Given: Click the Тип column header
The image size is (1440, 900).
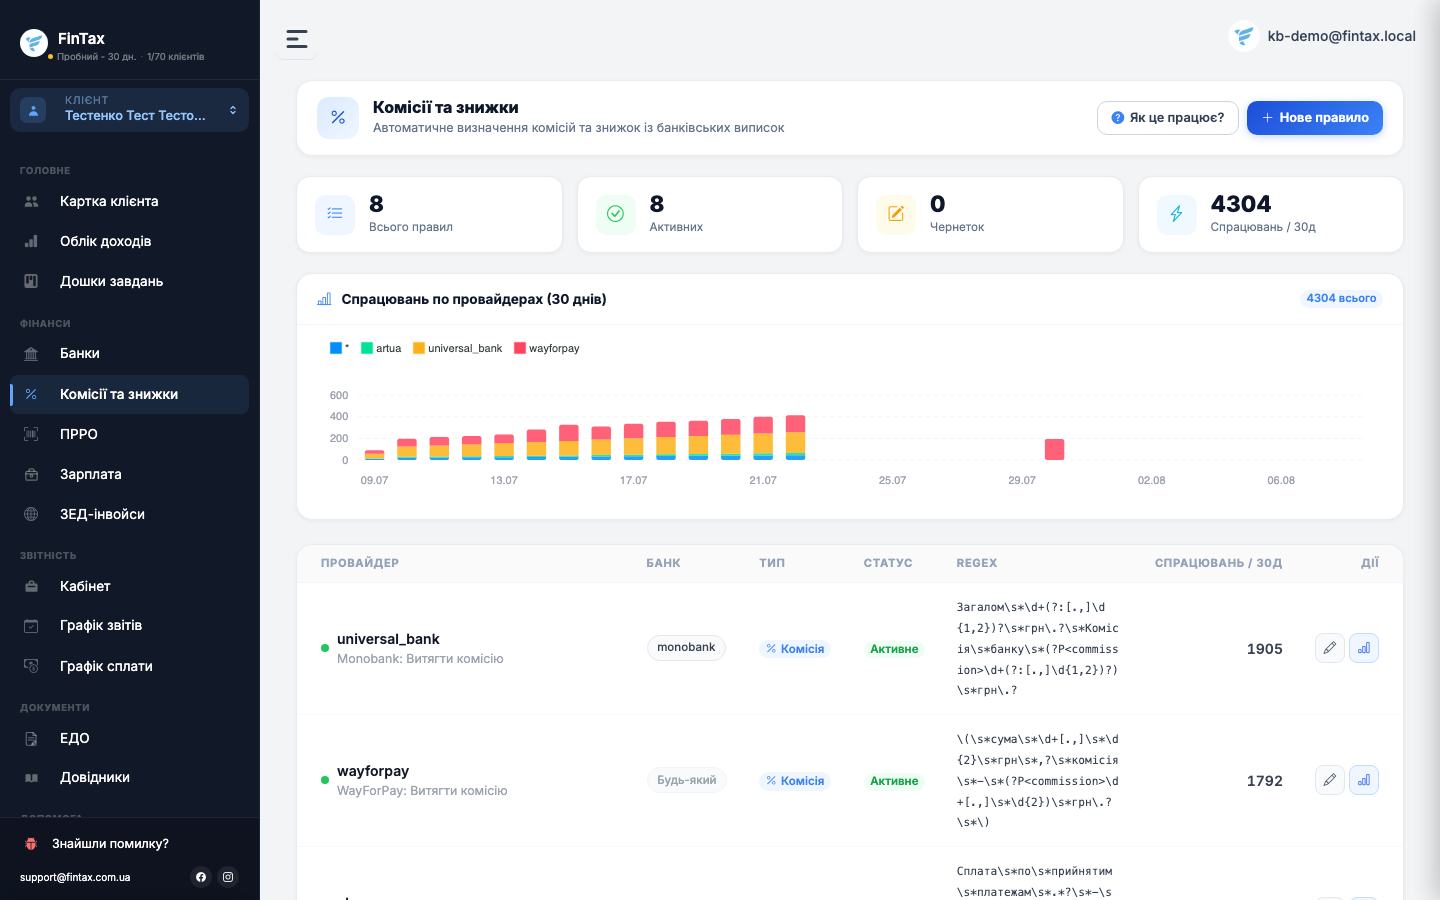Looking at the screenshot, I should tap(772, 563).
